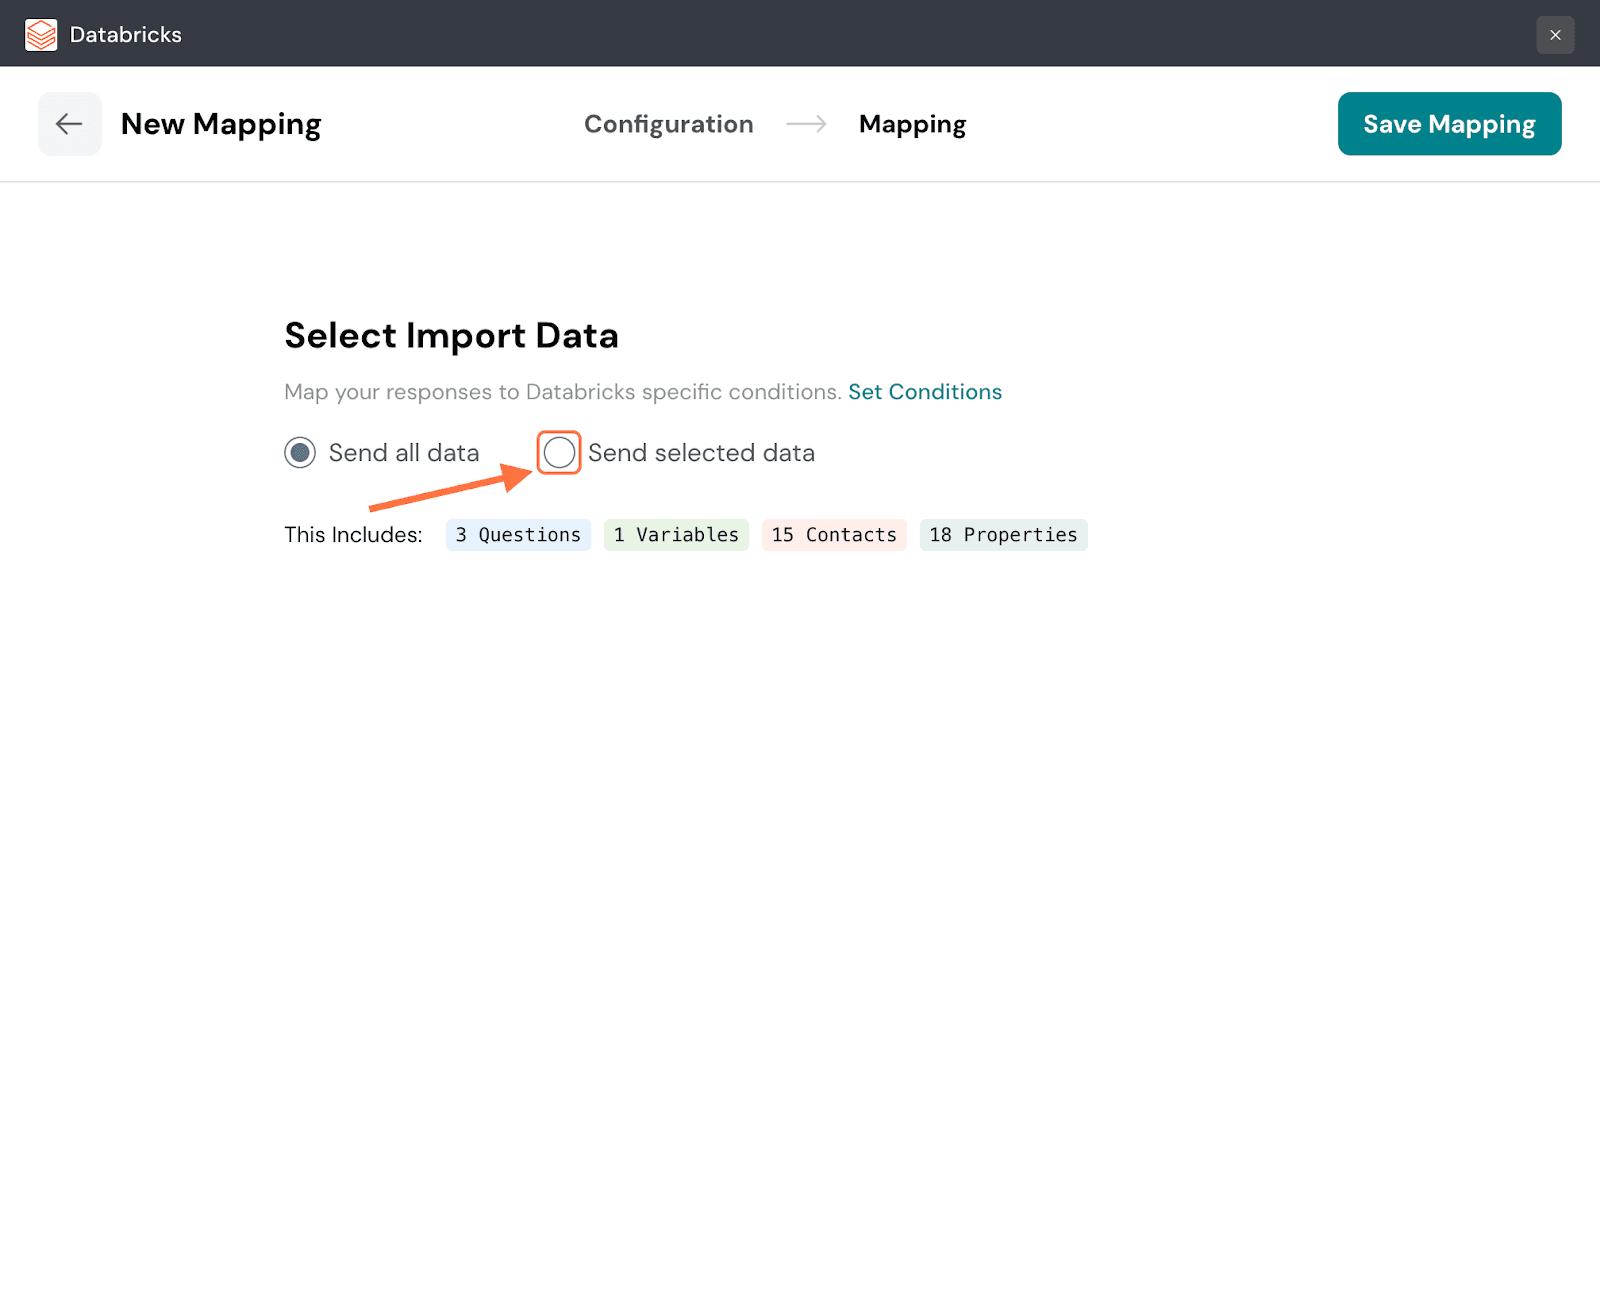This screenshot has width=1600, height=1305.
Task: Open the Configuration step
Action: [x=668, y=124]
